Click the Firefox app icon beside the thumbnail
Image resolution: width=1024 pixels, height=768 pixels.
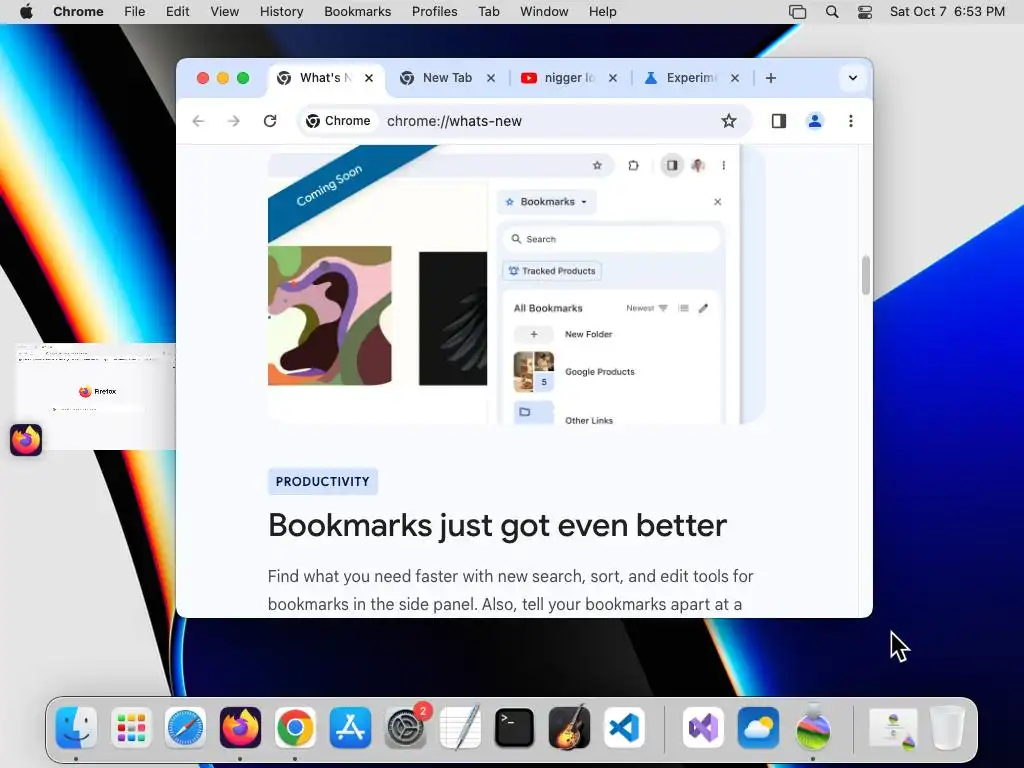[26, 440]
